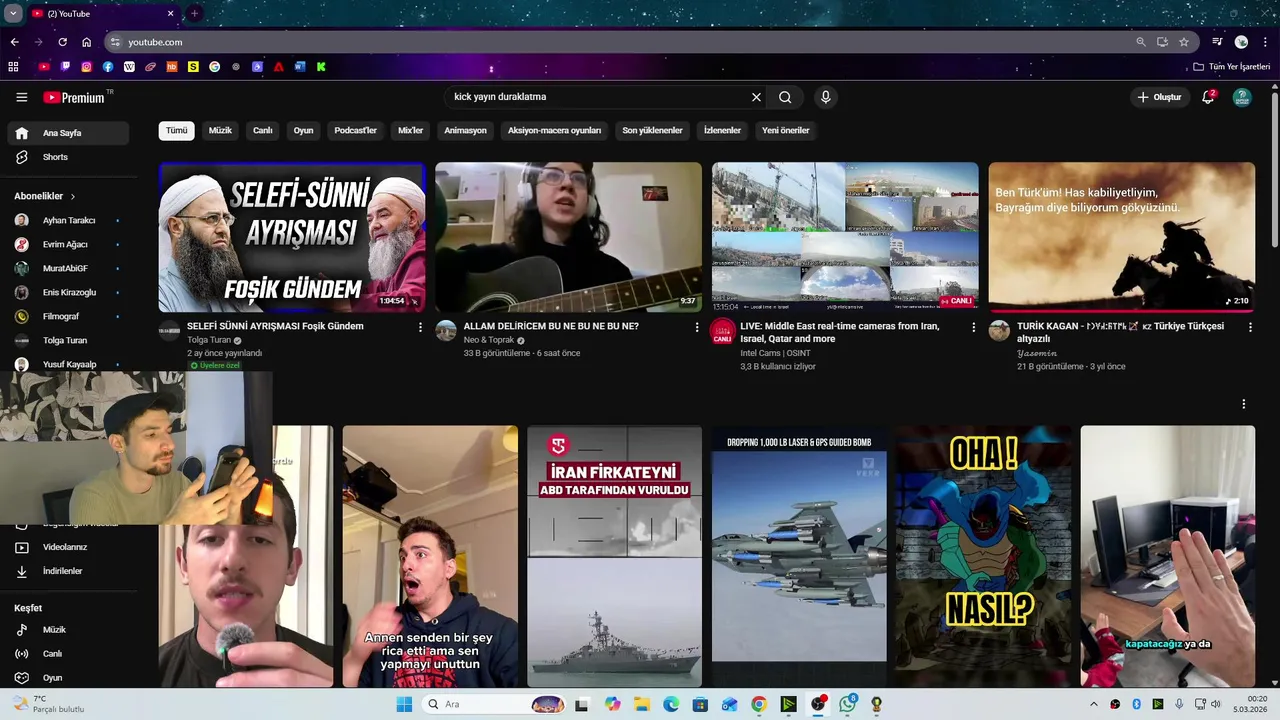
Task: Open İndirilenler in sidebar
Action: click(x=68, y=571)
